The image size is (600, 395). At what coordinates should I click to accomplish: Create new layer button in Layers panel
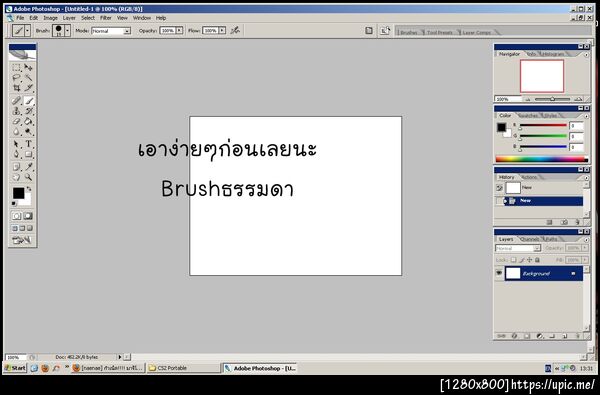[x=564, y=336]
